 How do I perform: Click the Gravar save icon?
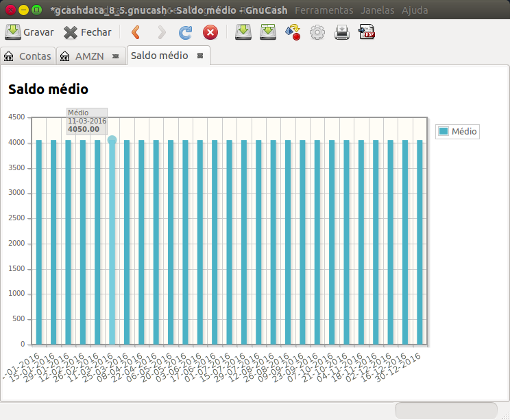click(13, 32)
